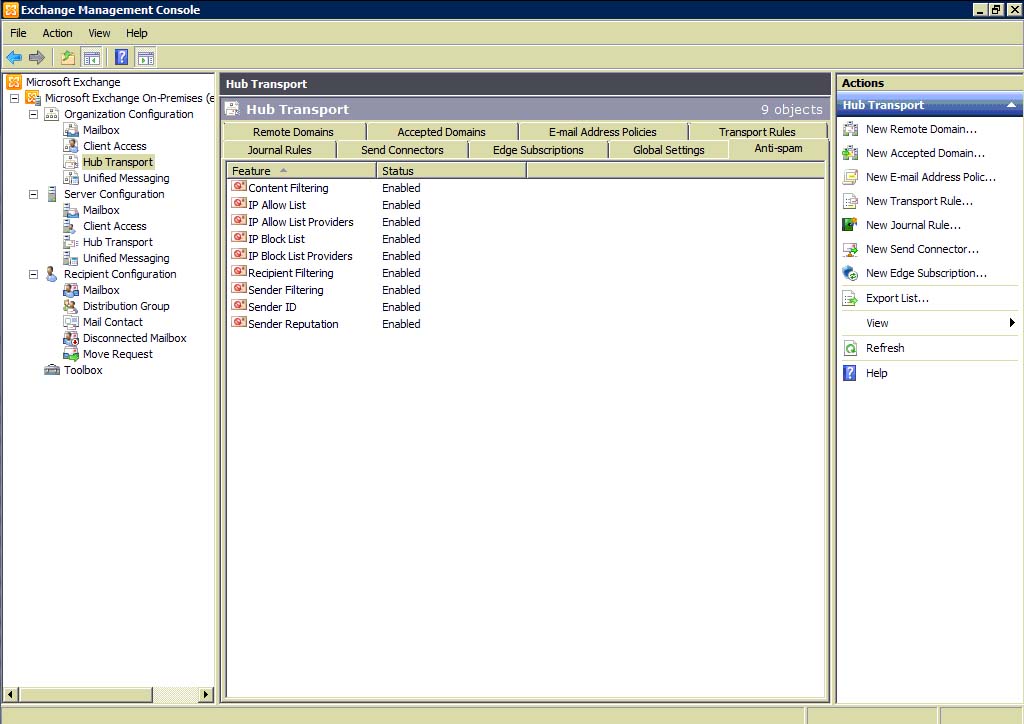Click the New Transport Rule… action link
Image resolution: width=1024 pixels, height=724 pixels.
920,201
